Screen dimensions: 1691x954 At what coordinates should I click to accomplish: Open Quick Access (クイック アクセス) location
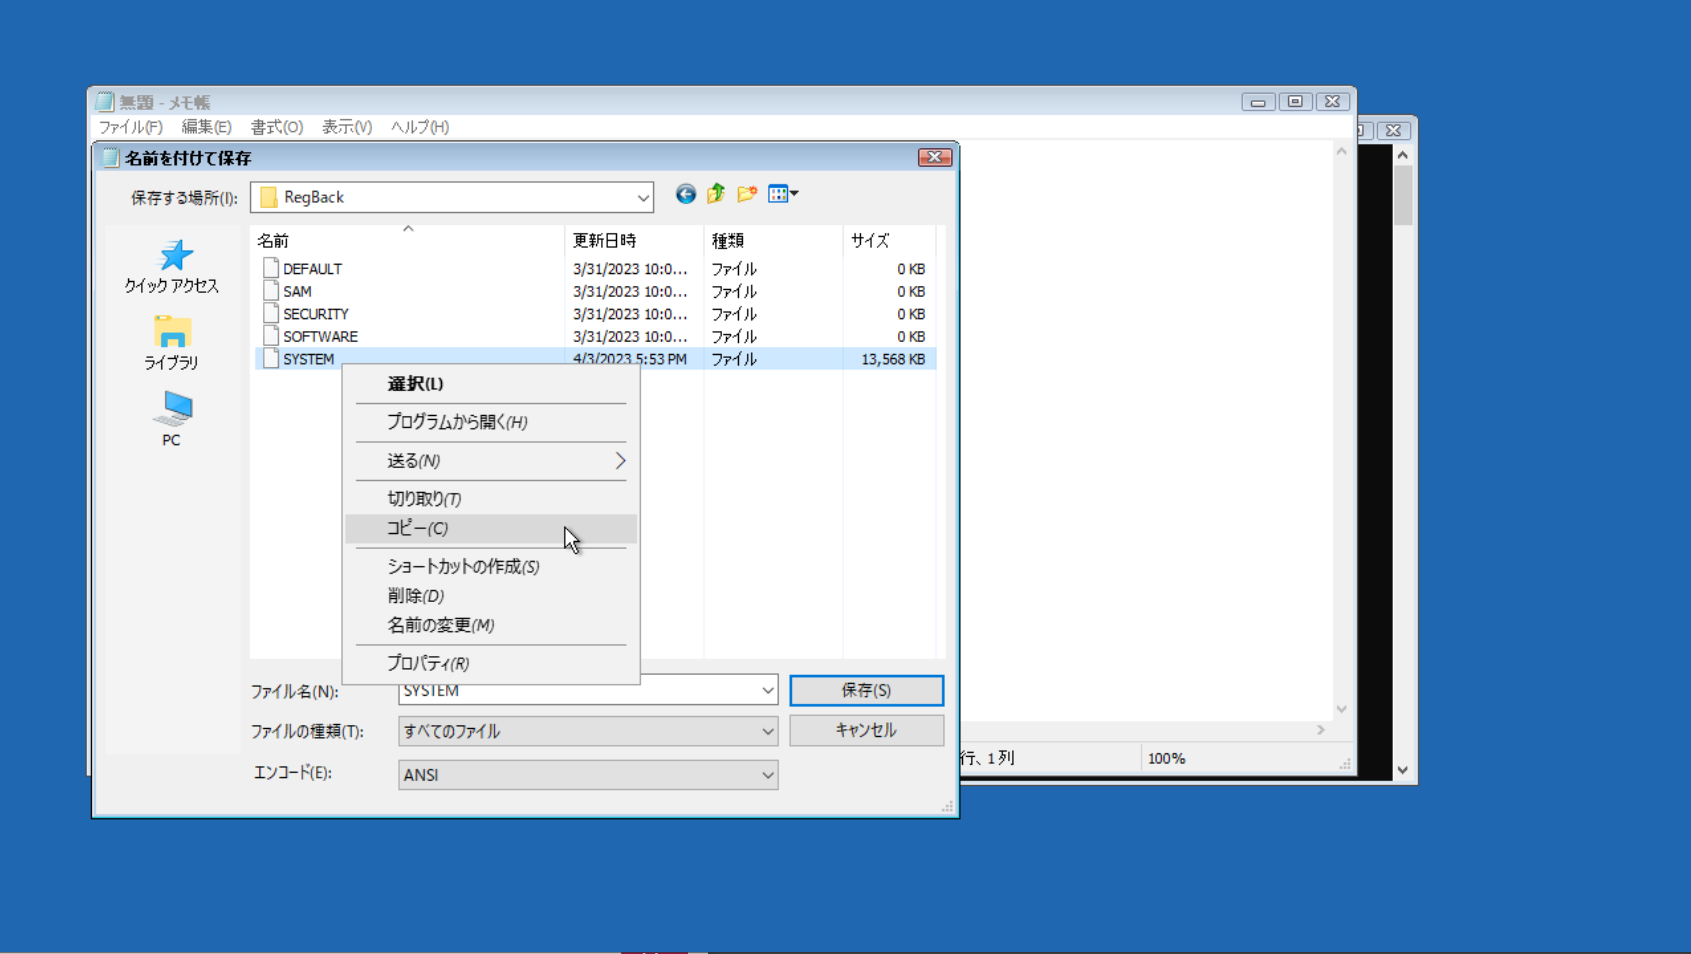172,266
